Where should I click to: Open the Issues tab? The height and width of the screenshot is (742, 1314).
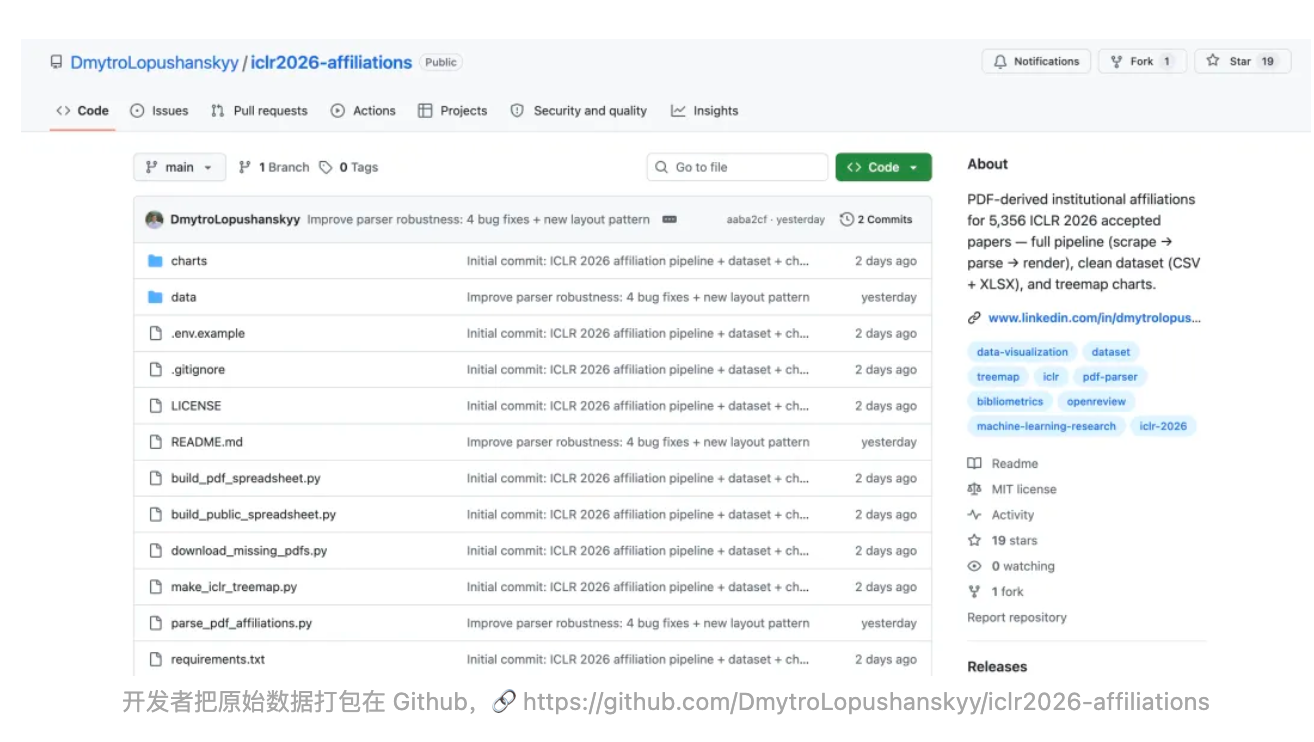(159, 111)
